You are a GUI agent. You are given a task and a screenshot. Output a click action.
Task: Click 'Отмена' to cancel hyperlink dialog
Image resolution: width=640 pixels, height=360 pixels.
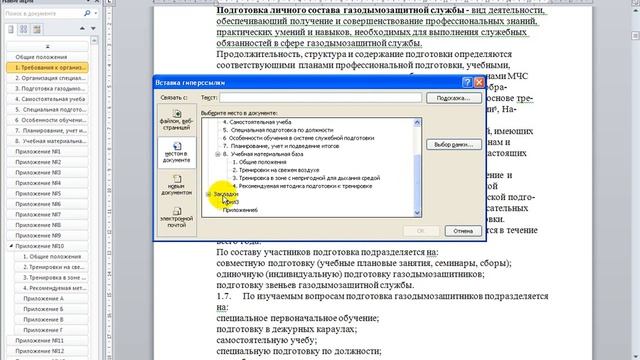point(463,231)
